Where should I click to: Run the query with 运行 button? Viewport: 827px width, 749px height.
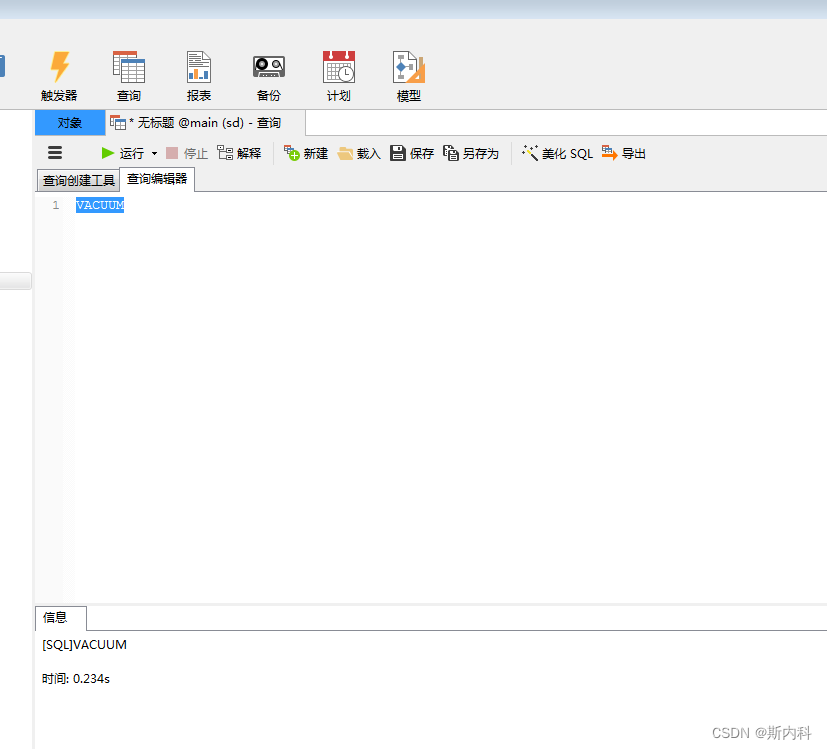click(x=122, y=153)
